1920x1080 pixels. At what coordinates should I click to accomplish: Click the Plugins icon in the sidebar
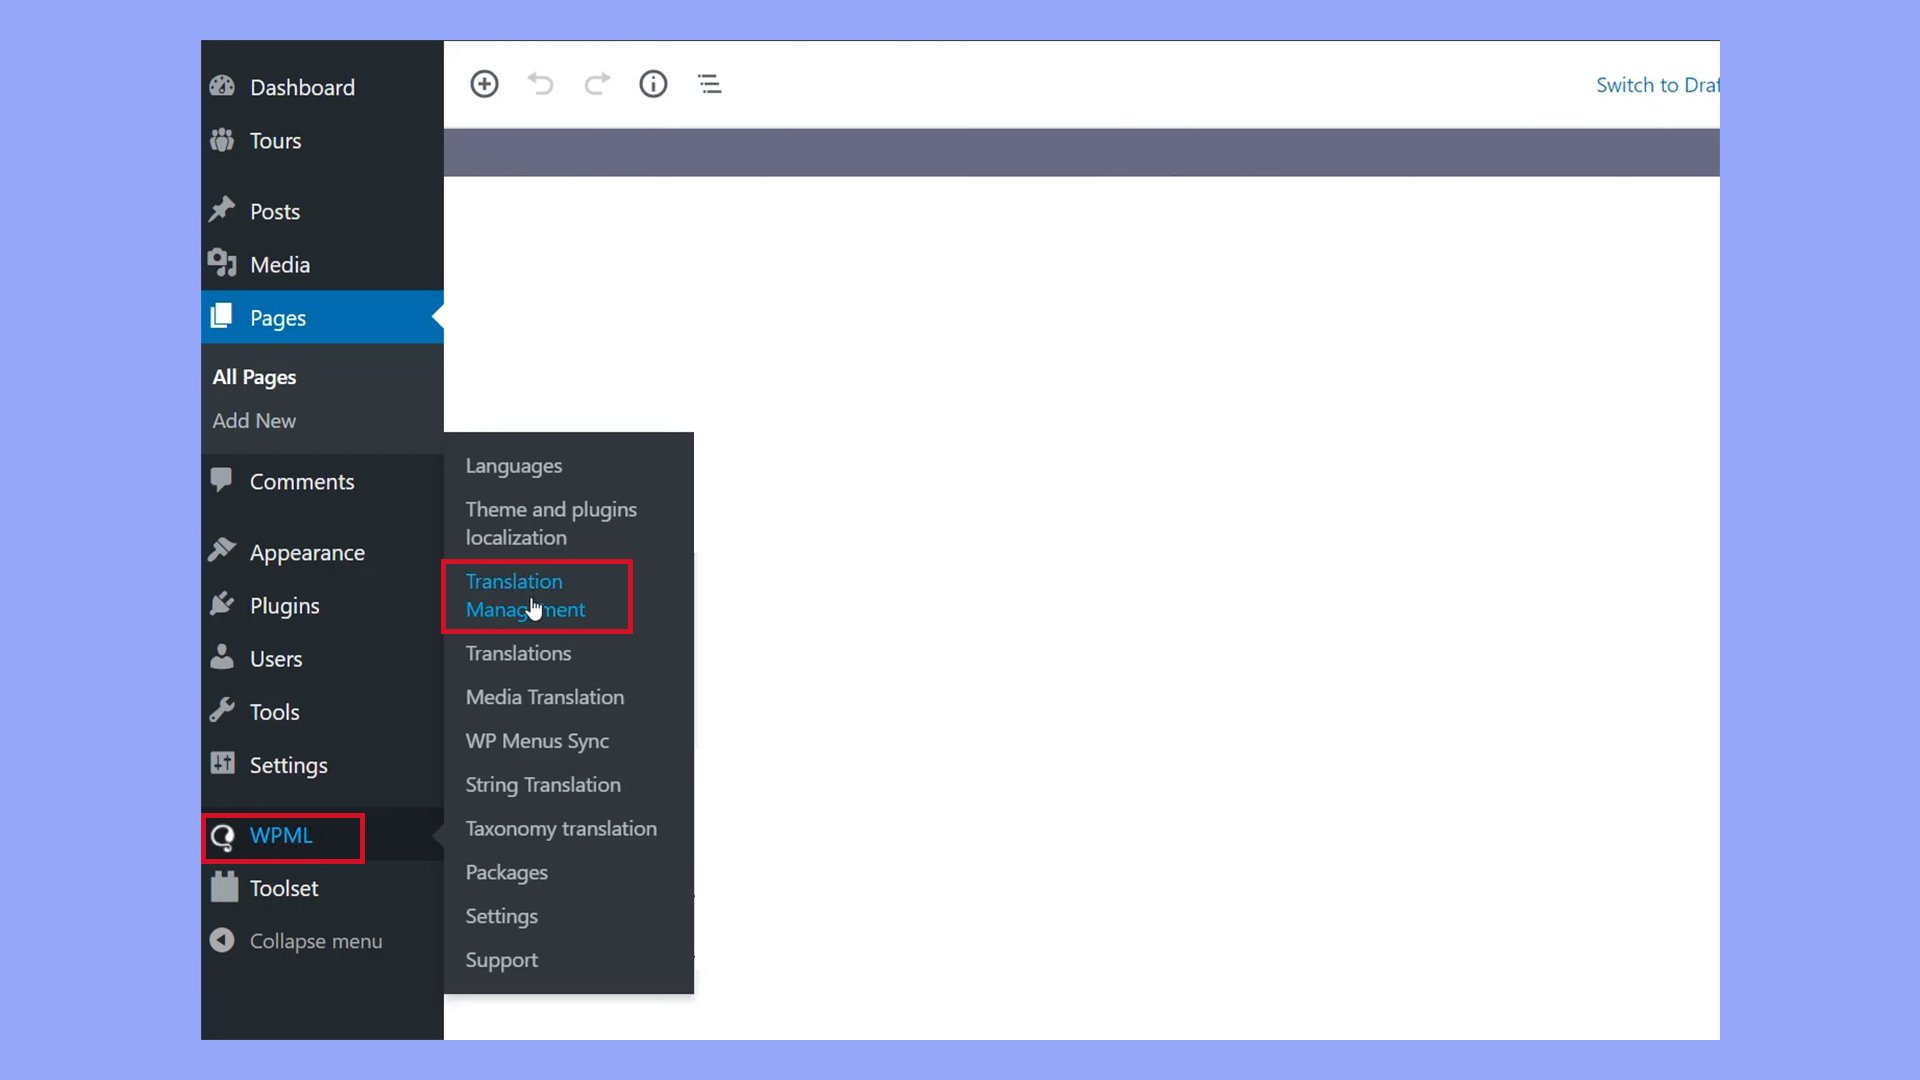(222, 604)
